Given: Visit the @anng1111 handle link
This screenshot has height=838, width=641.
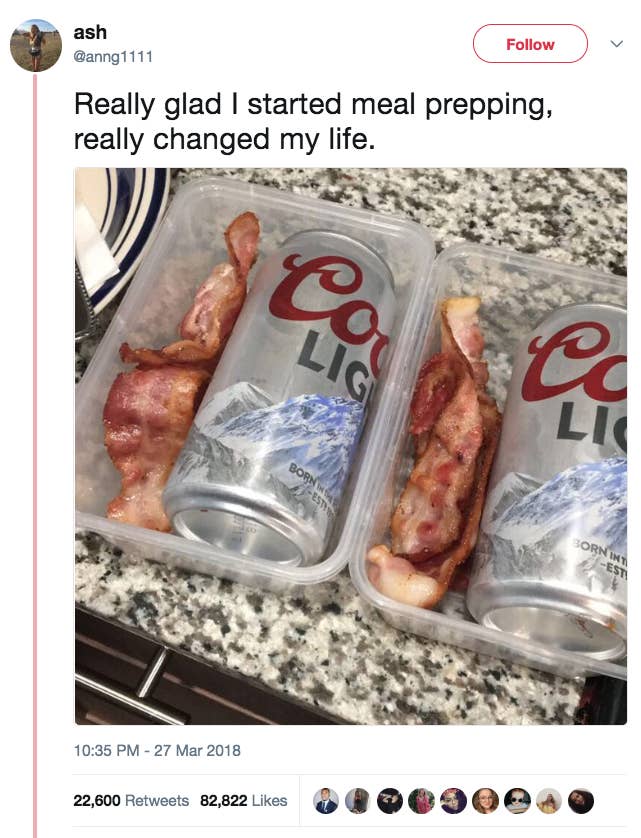Looking at the screenshot, I should click(x=113, y=56).
